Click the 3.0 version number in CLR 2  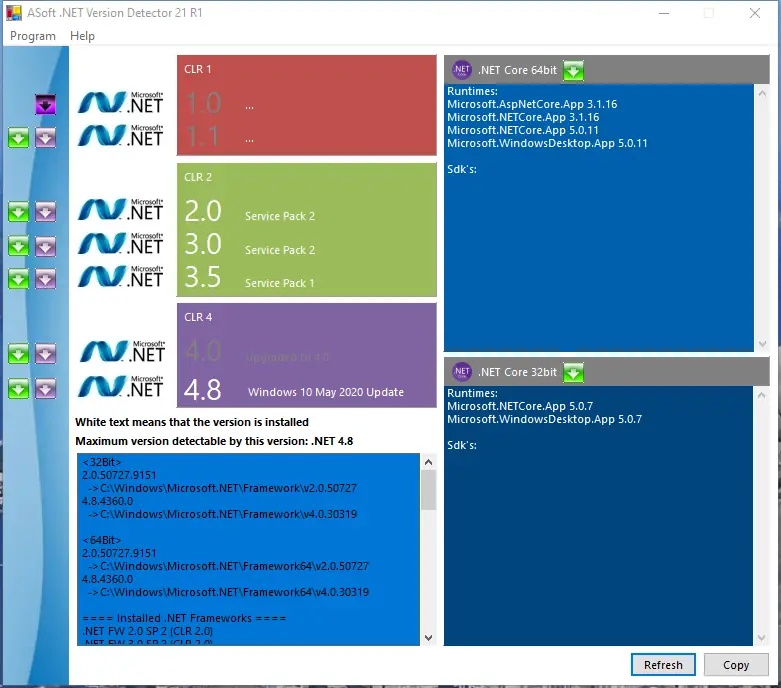pyautogui.click(x=203, y=244)
